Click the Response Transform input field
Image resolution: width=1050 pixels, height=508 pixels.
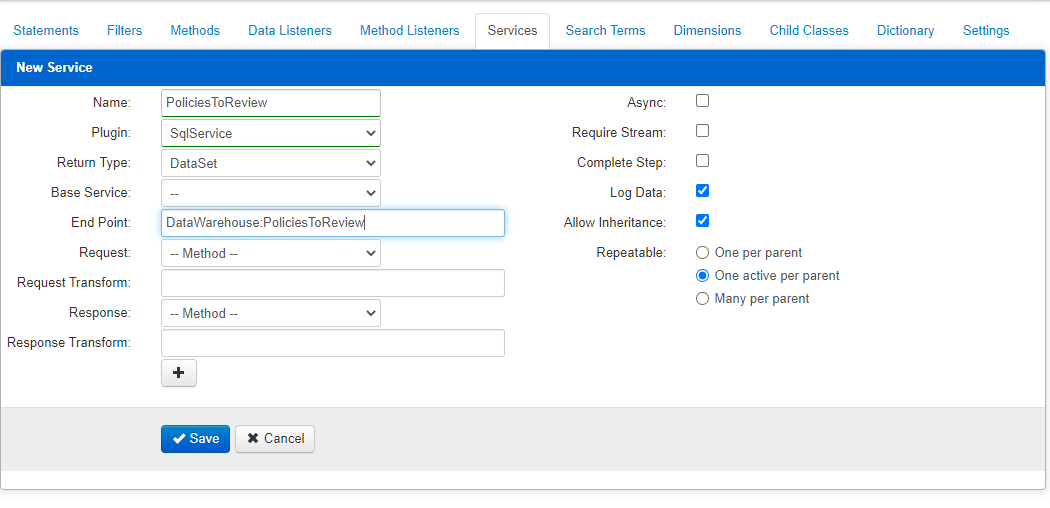(333, 343)
